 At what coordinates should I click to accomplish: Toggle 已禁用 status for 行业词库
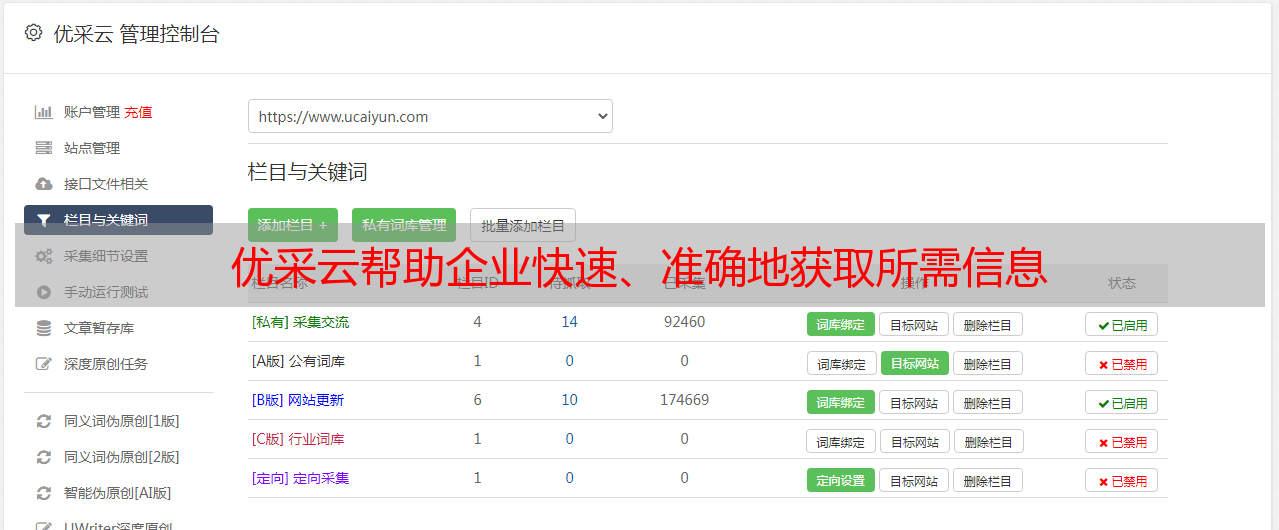pyautogui.click(x=1122, y=441)
